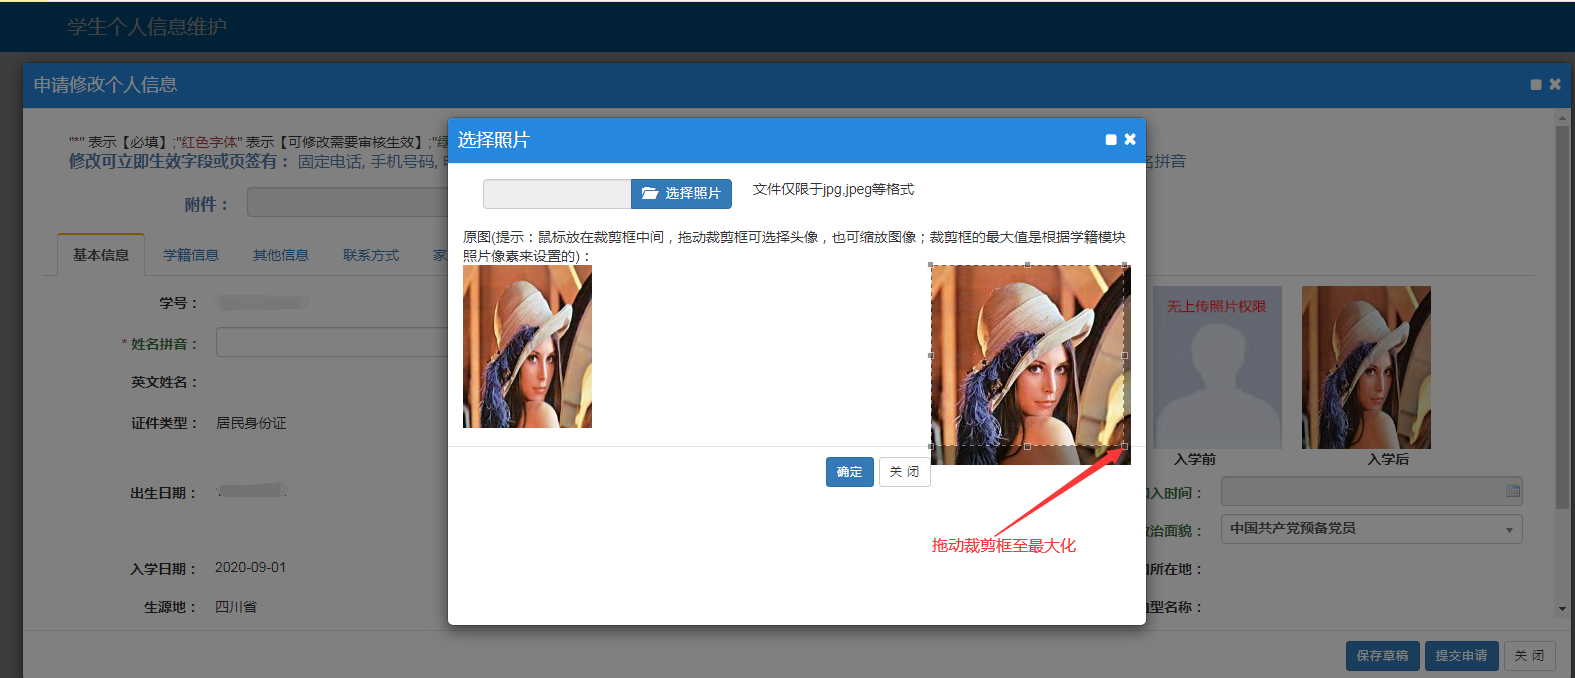This screenshot has width=1575, height=678.
Task: Click the bottom-middle crop handle
Action: click(x=1028, y=446)
